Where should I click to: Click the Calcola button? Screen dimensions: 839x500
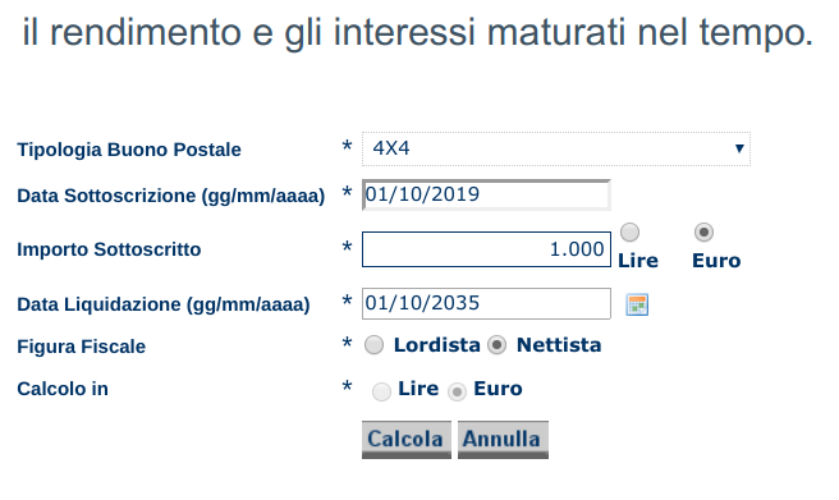406,440
